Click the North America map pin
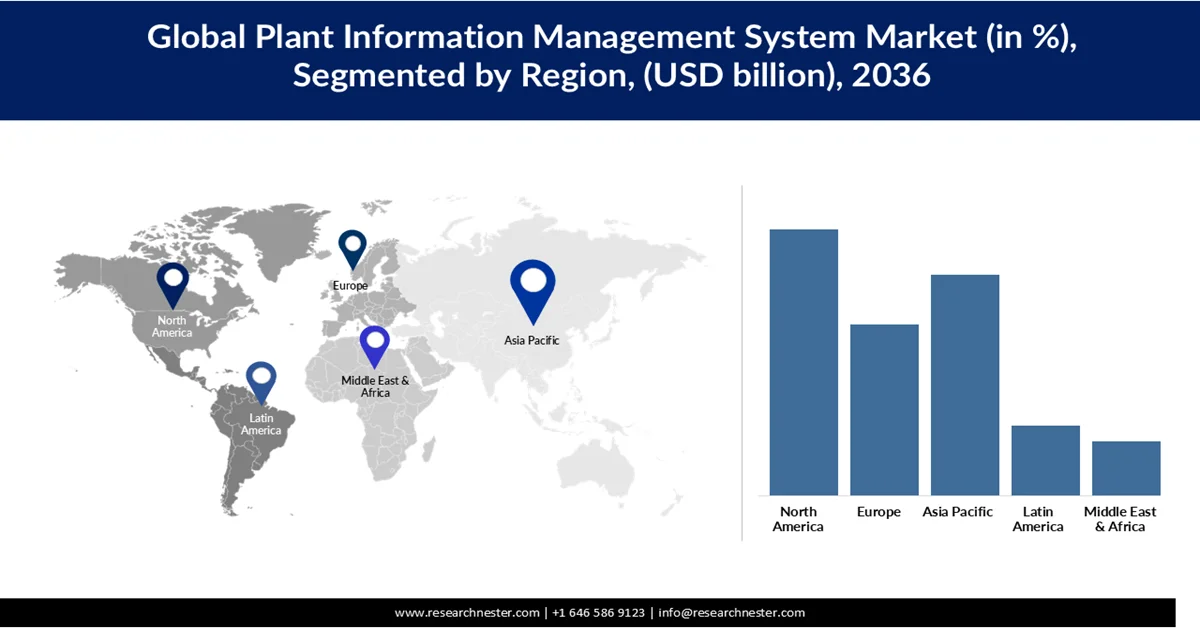 [x=172, y=286]
